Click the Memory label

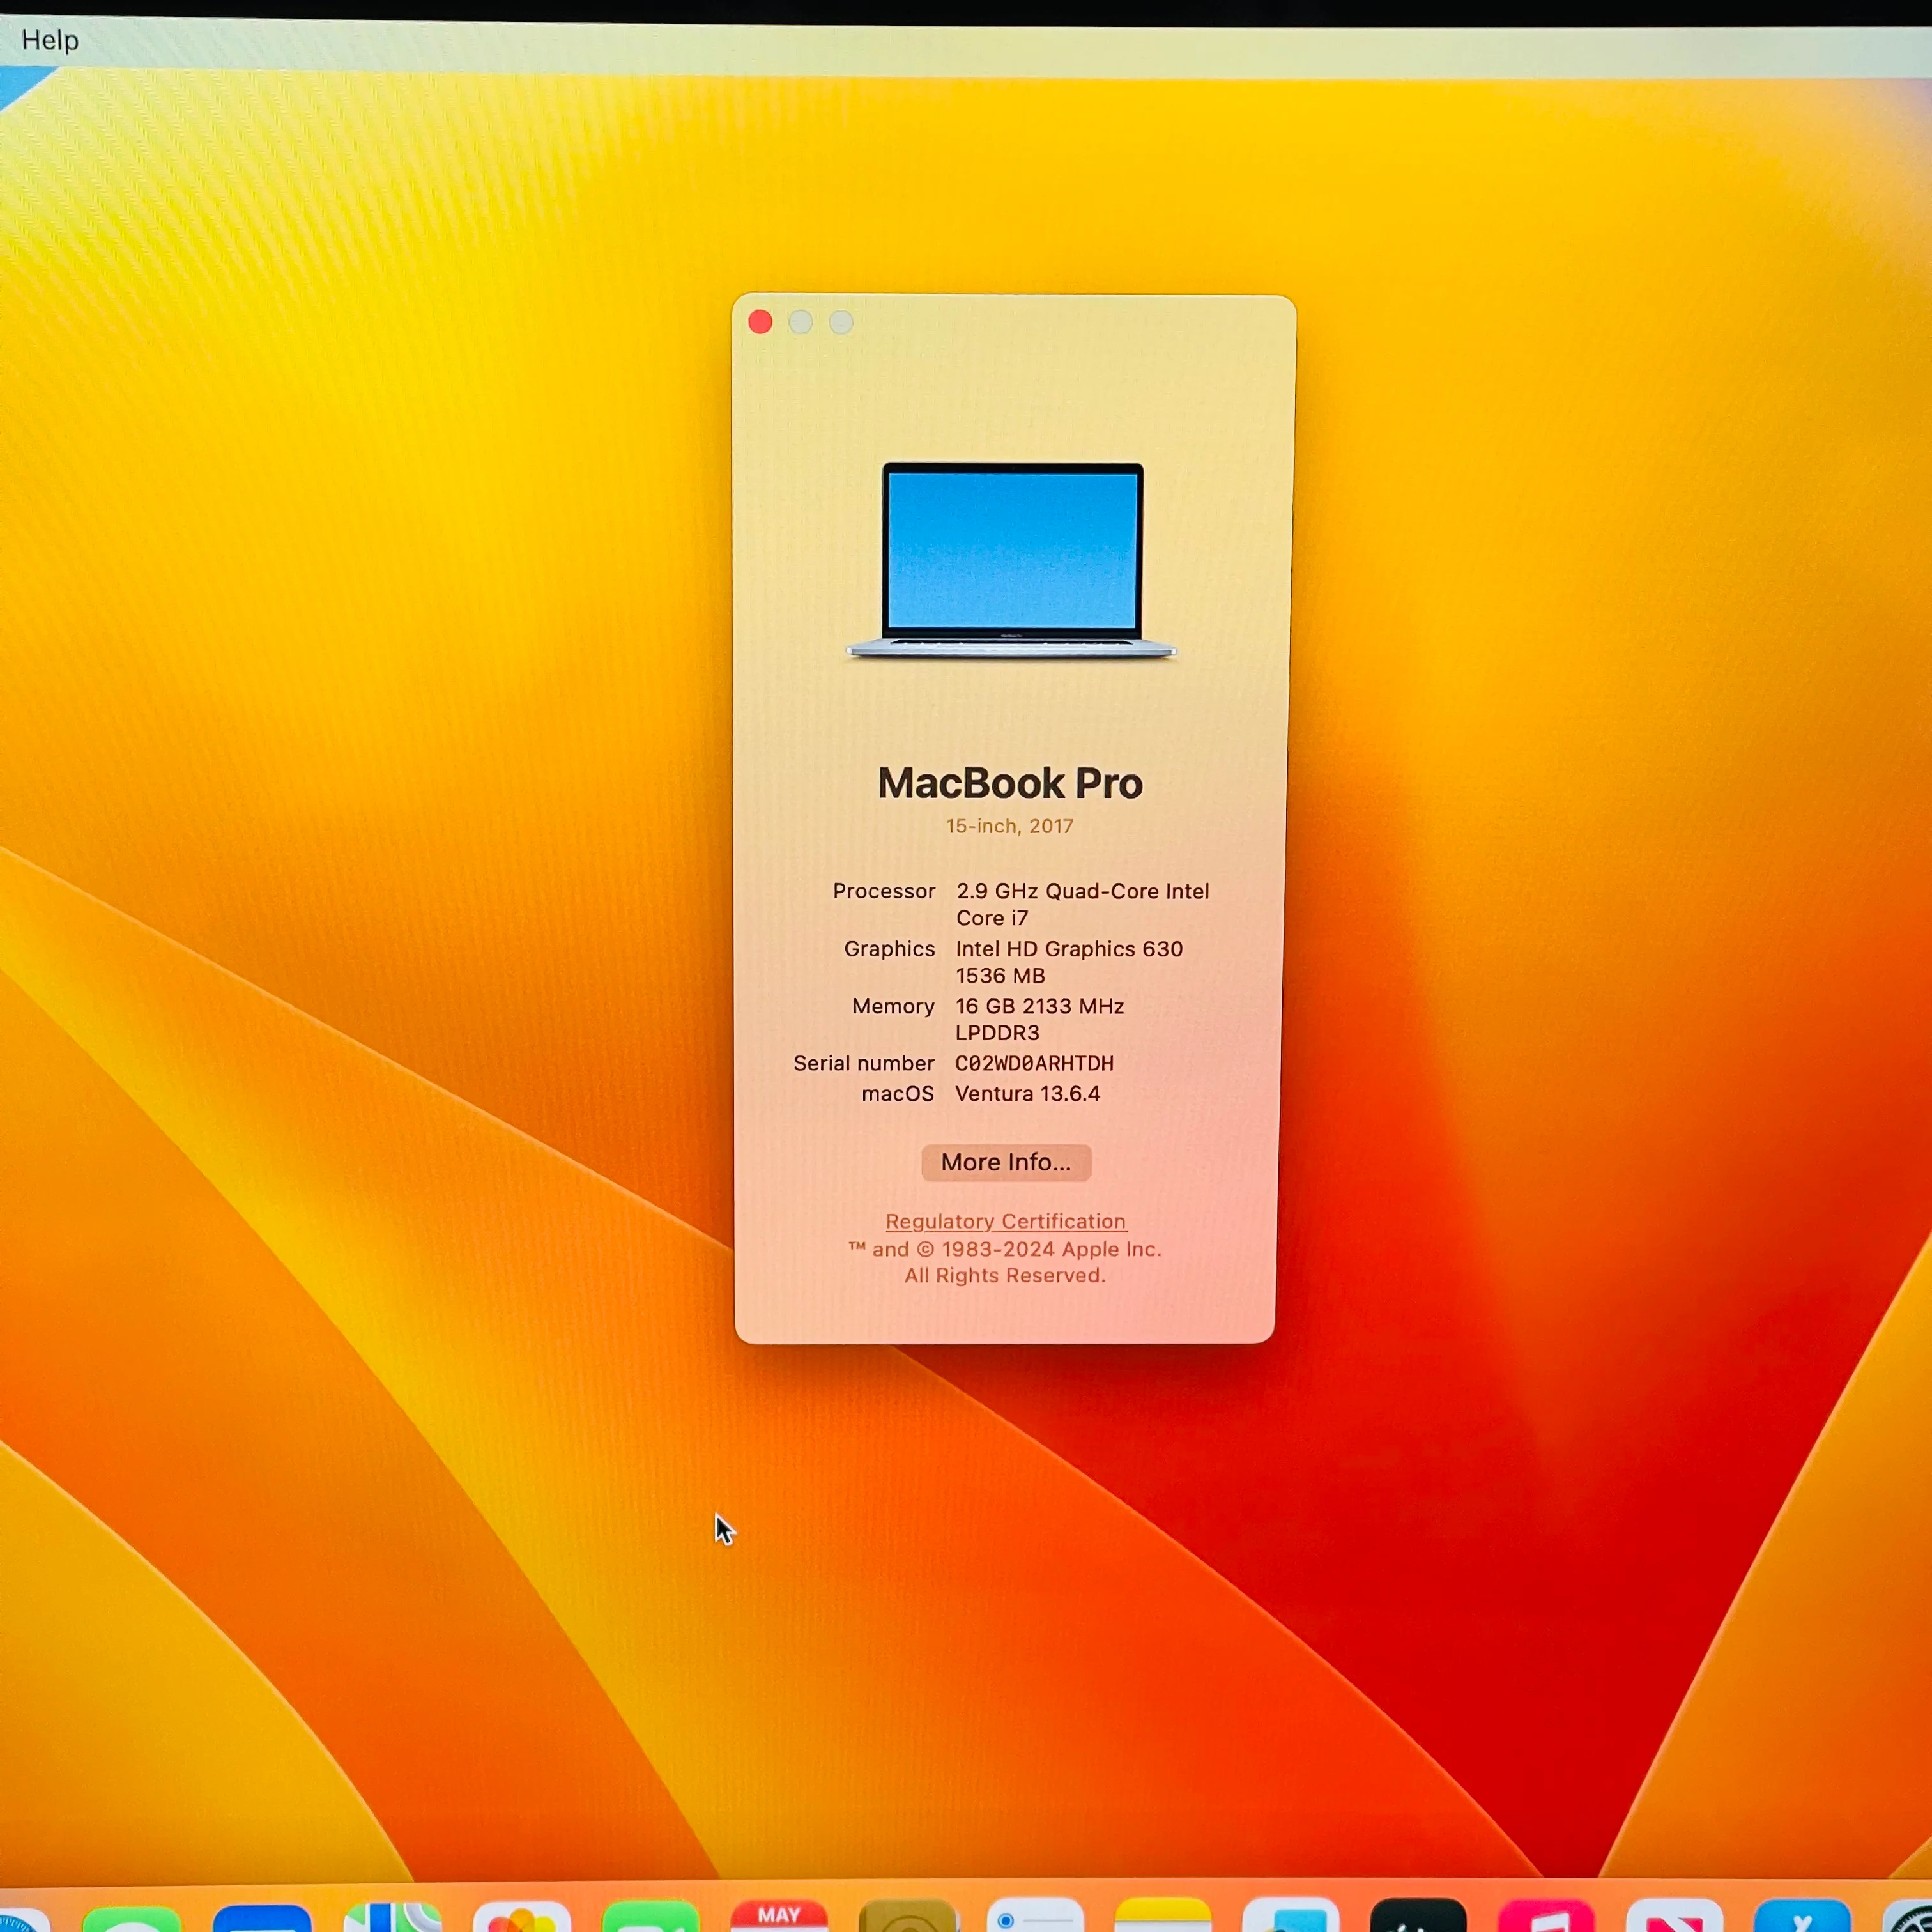(x=893, y=1006)
